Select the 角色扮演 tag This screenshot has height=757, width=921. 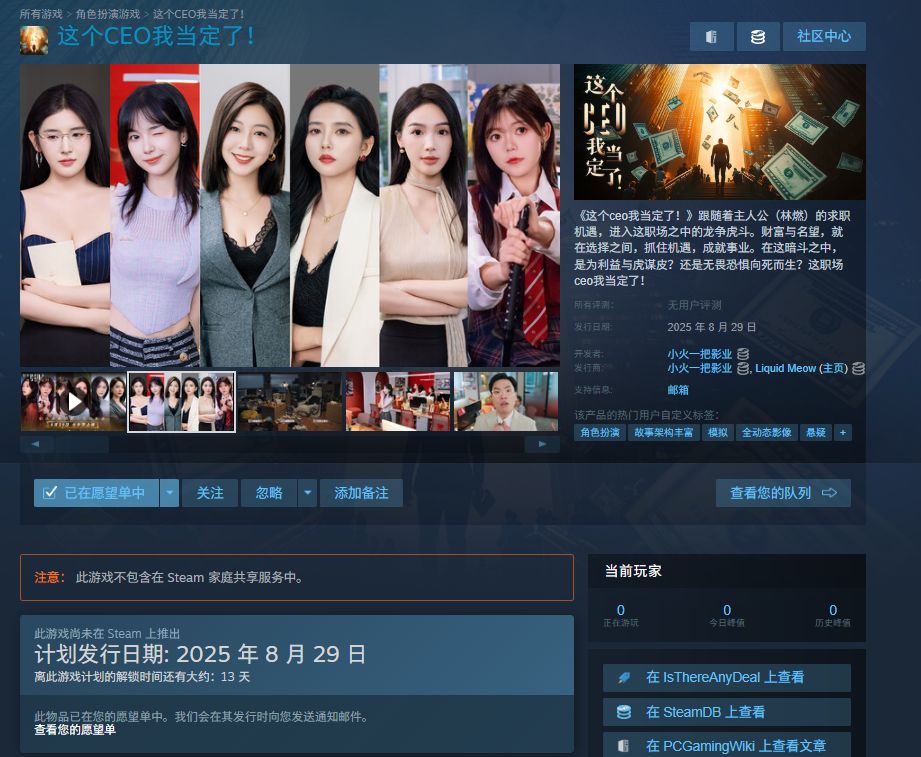pos(600,433)
